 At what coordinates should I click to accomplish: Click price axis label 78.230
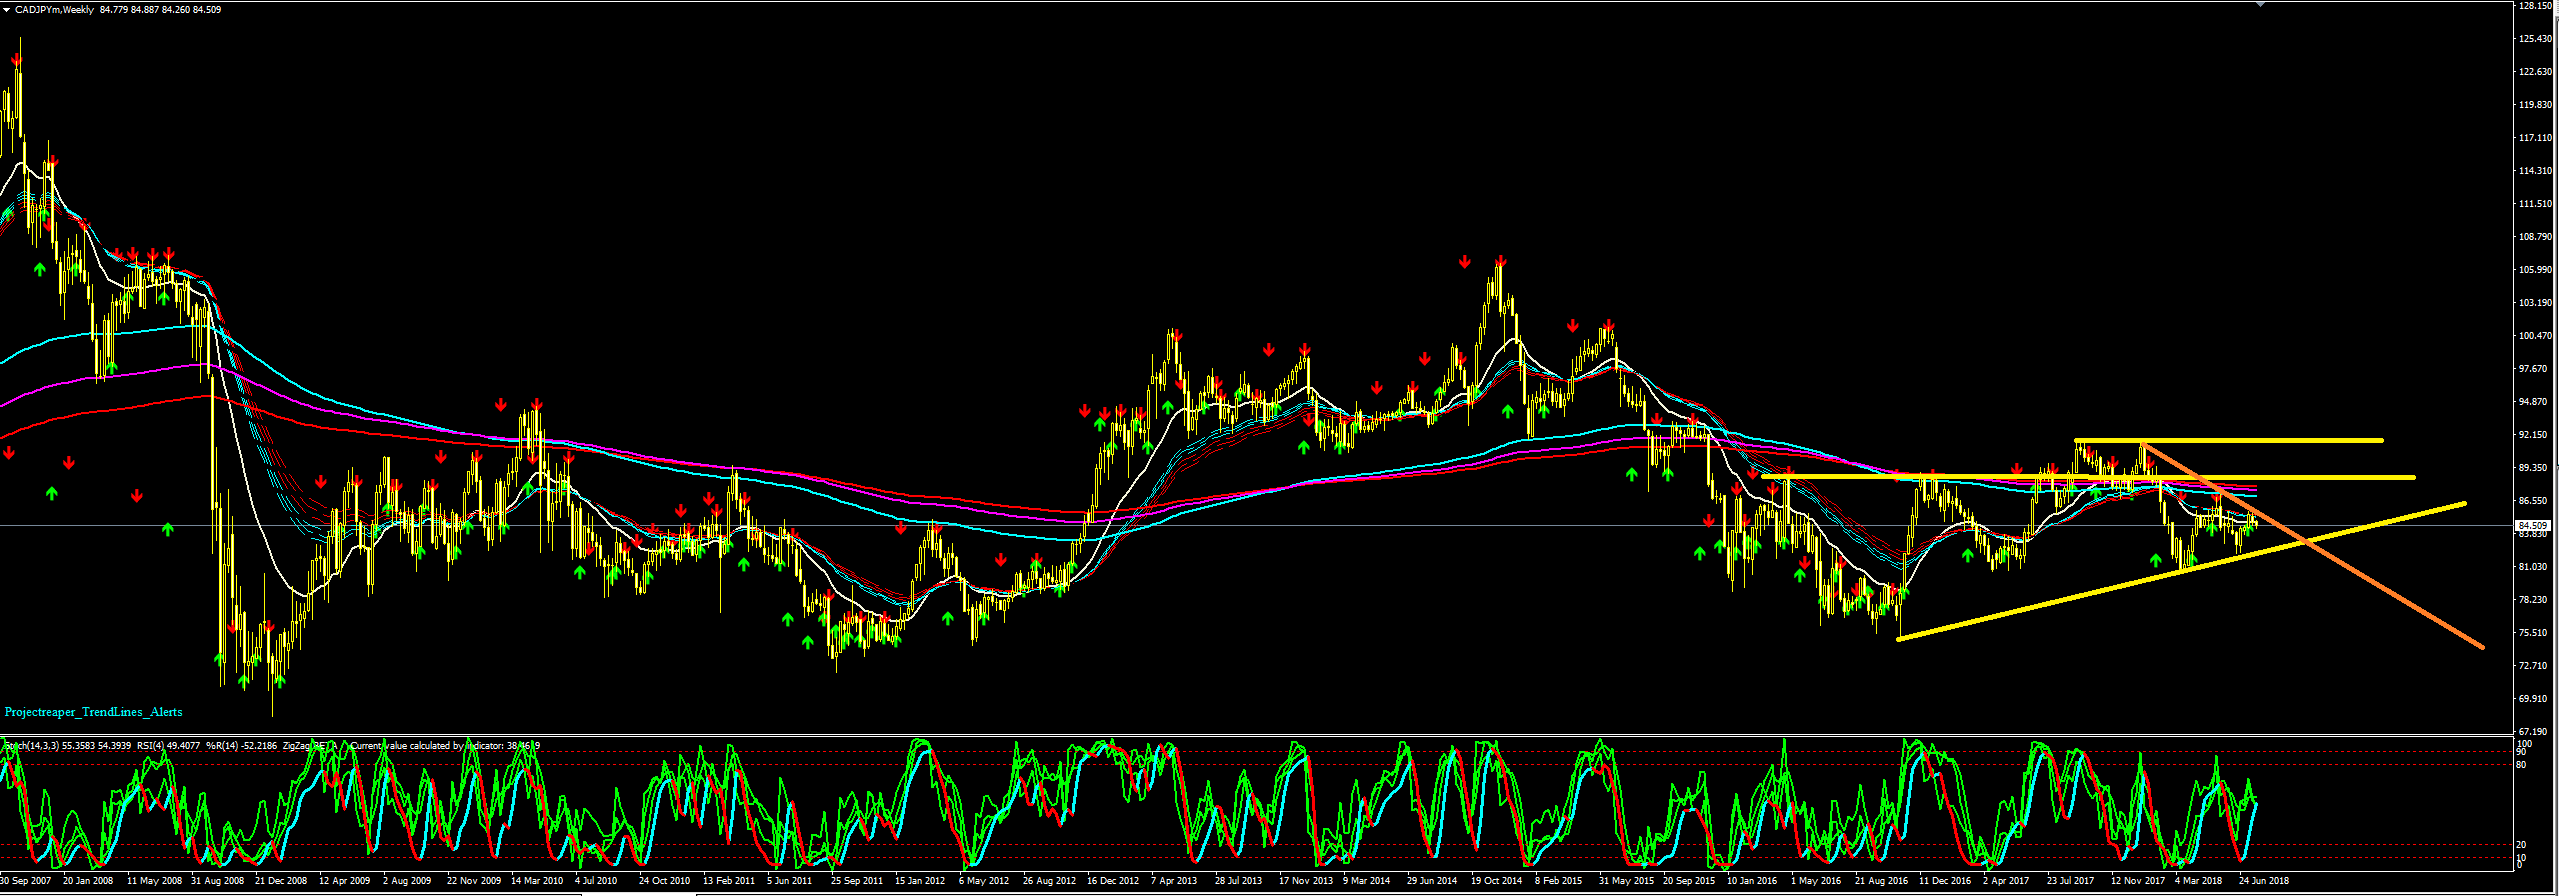click(2535, 600)
